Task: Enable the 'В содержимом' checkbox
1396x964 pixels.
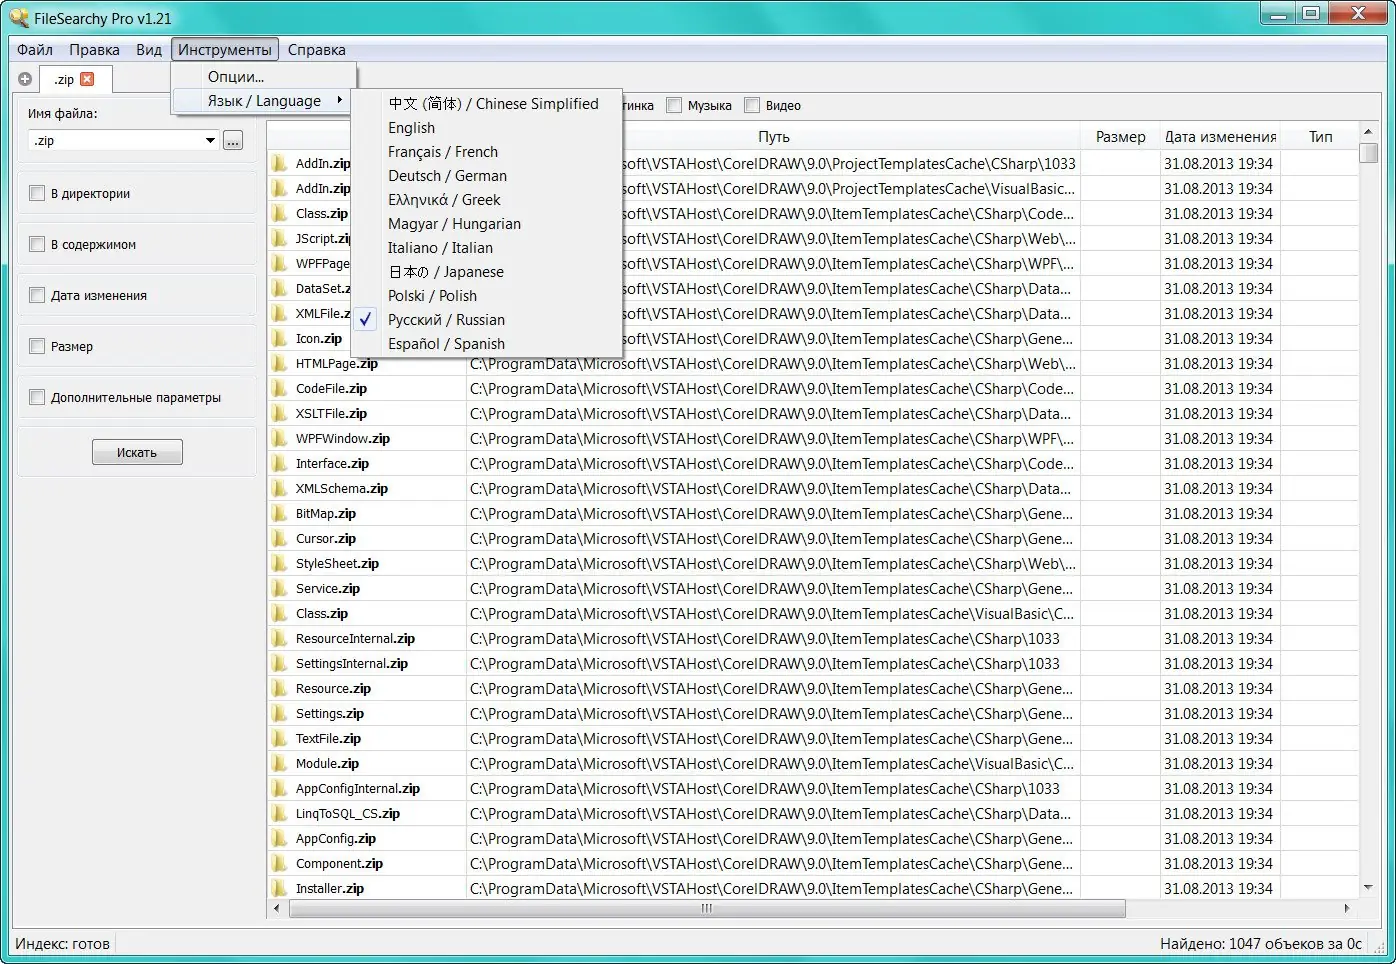Action: click(x=37, y=244)
